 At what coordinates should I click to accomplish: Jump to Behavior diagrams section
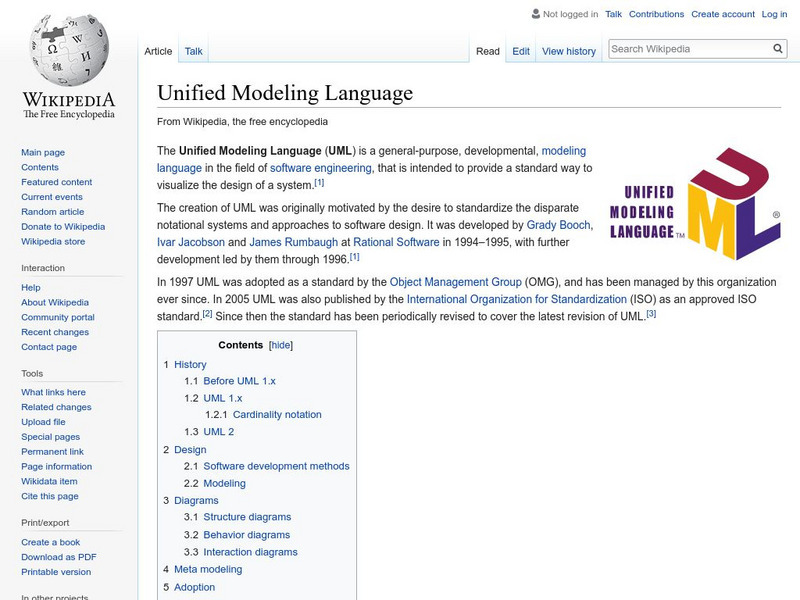(246, 535)
